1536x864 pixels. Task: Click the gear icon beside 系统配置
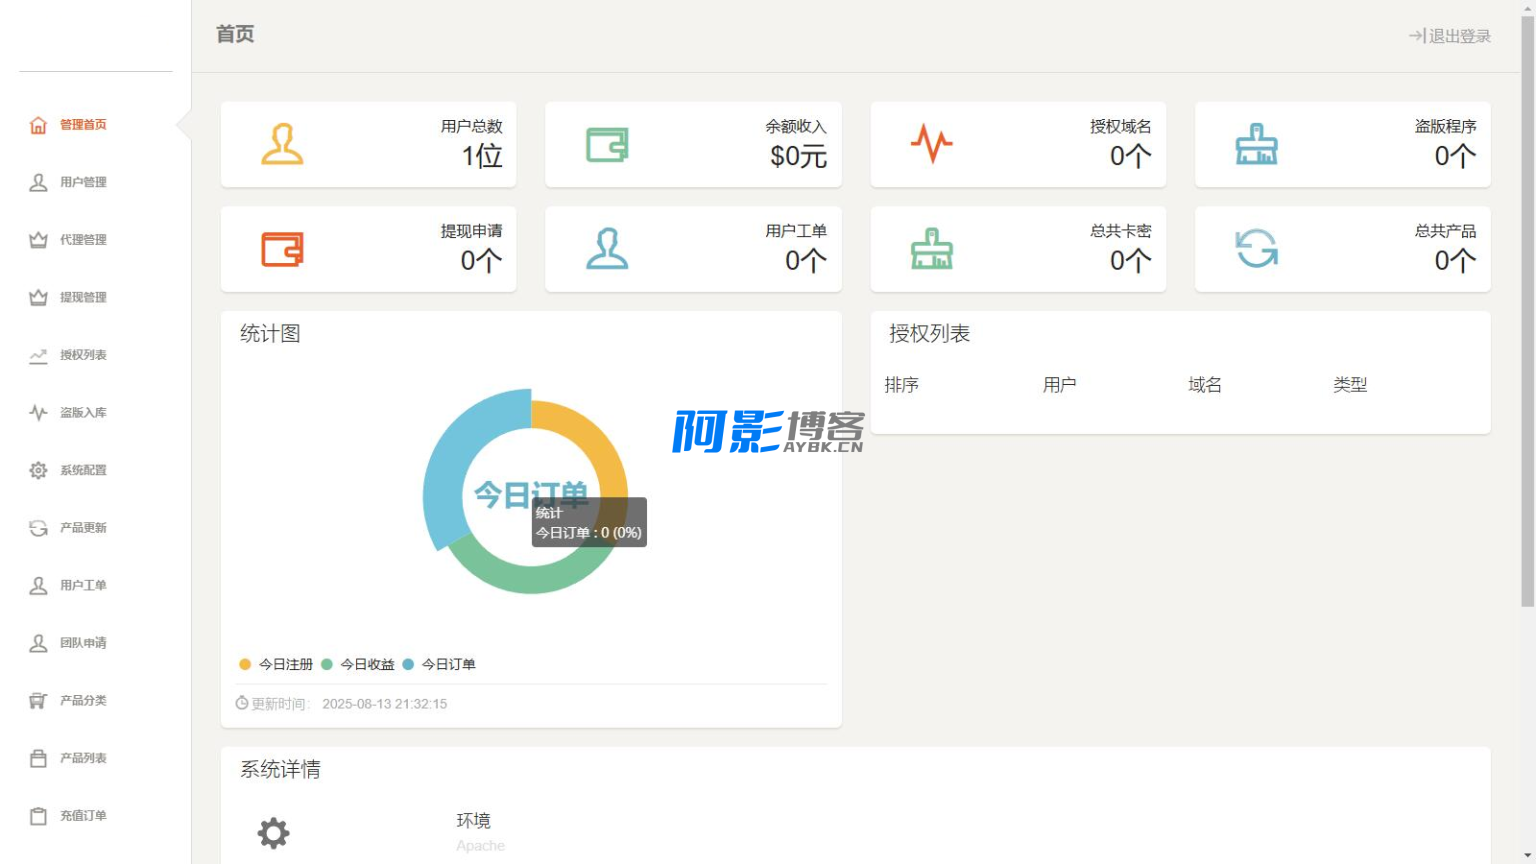(38, 470)
